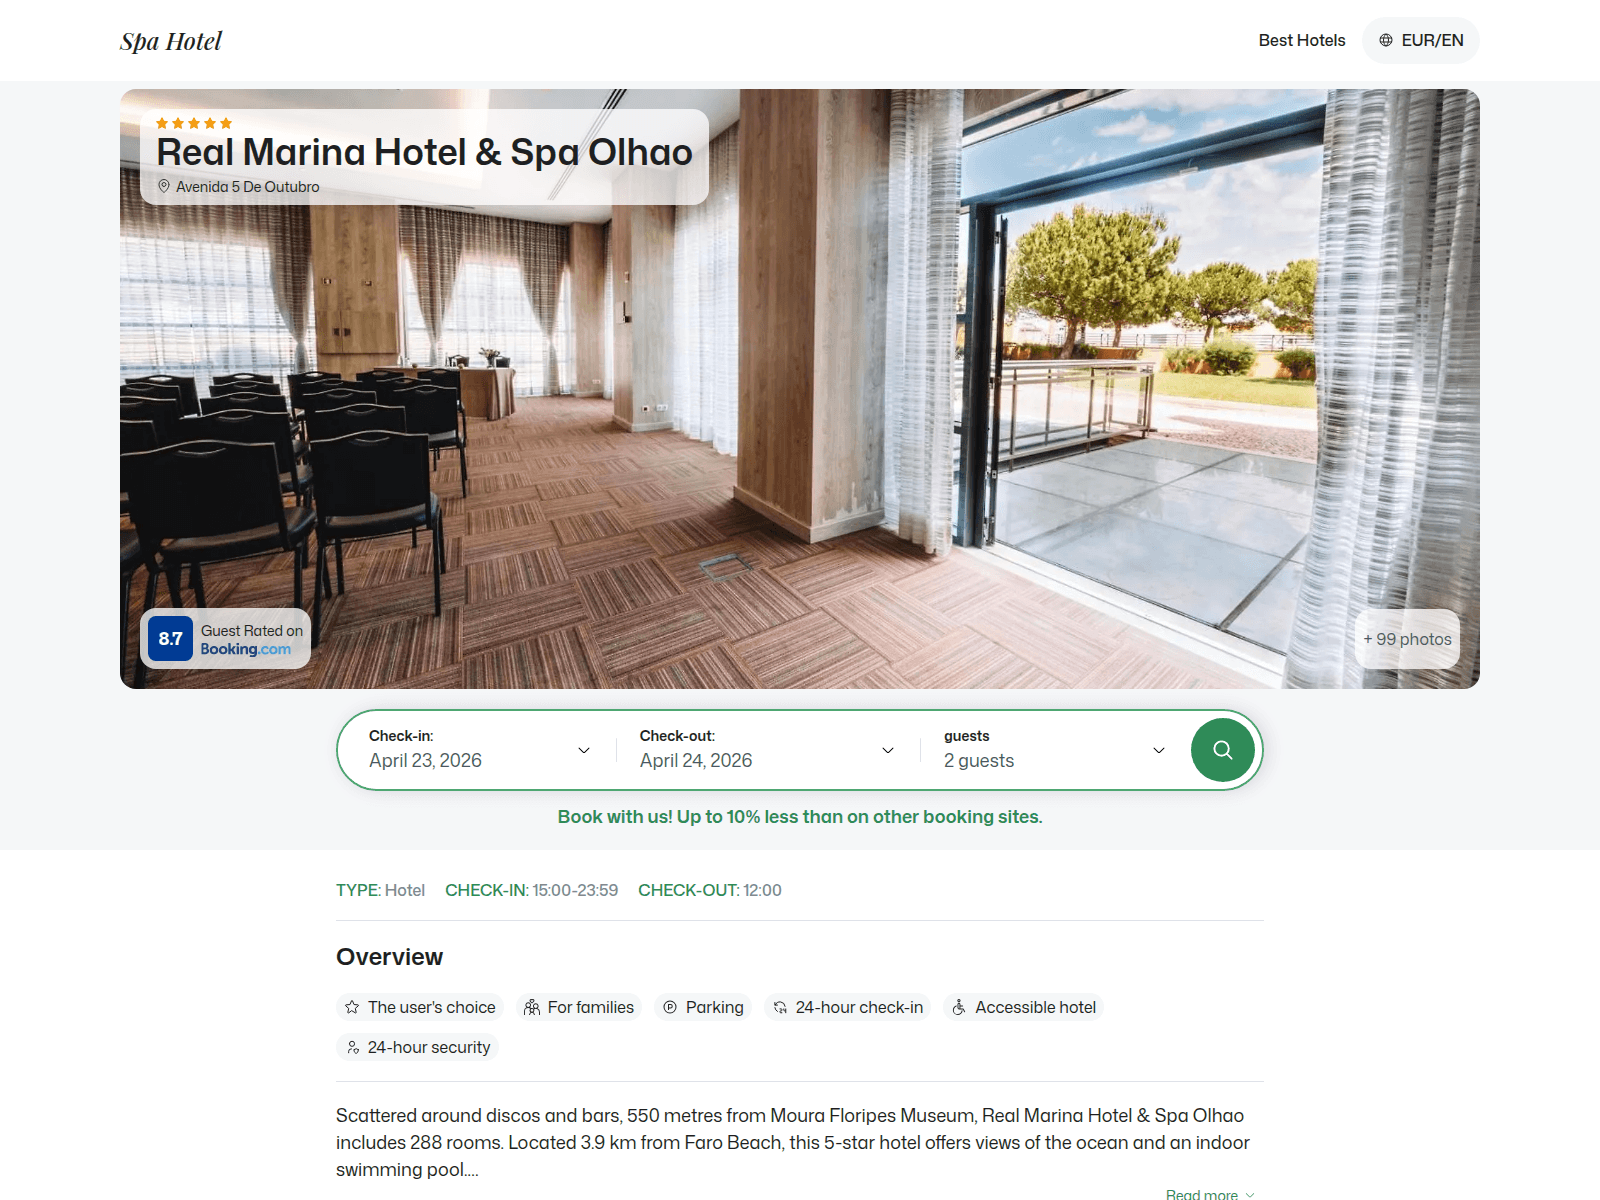Click the Spa Hotel logo
This screenshot has height=1200, width=1600.
pyautogui.click(x=171, y=41)
